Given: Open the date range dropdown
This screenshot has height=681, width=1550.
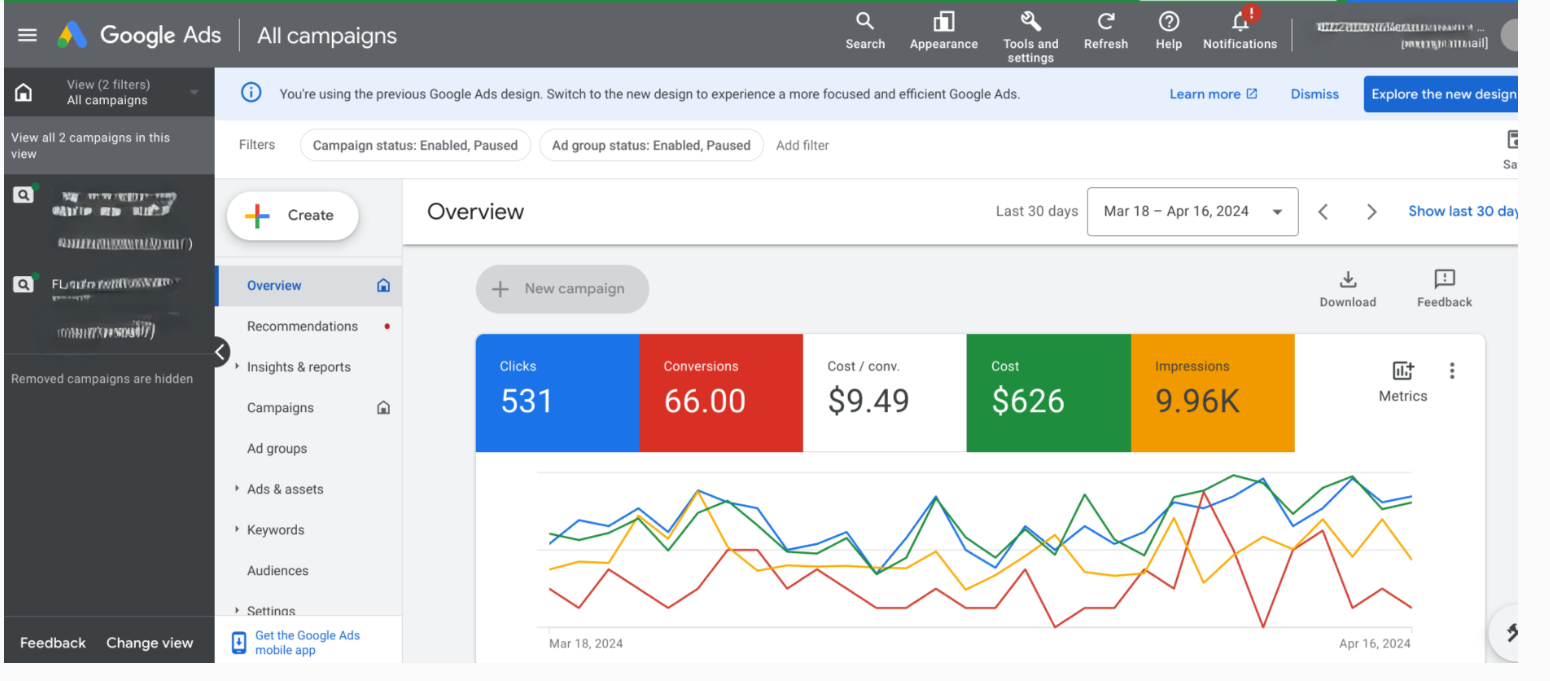Looking at the screenshot, I should [x=1192, y=212].
